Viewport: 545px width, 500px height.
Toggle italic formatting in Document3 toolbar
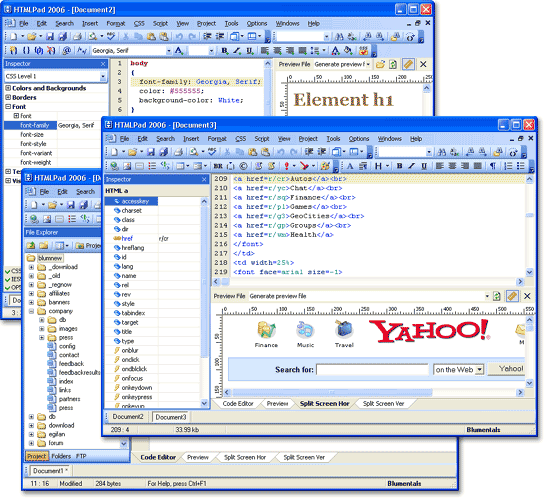[412, 166]
